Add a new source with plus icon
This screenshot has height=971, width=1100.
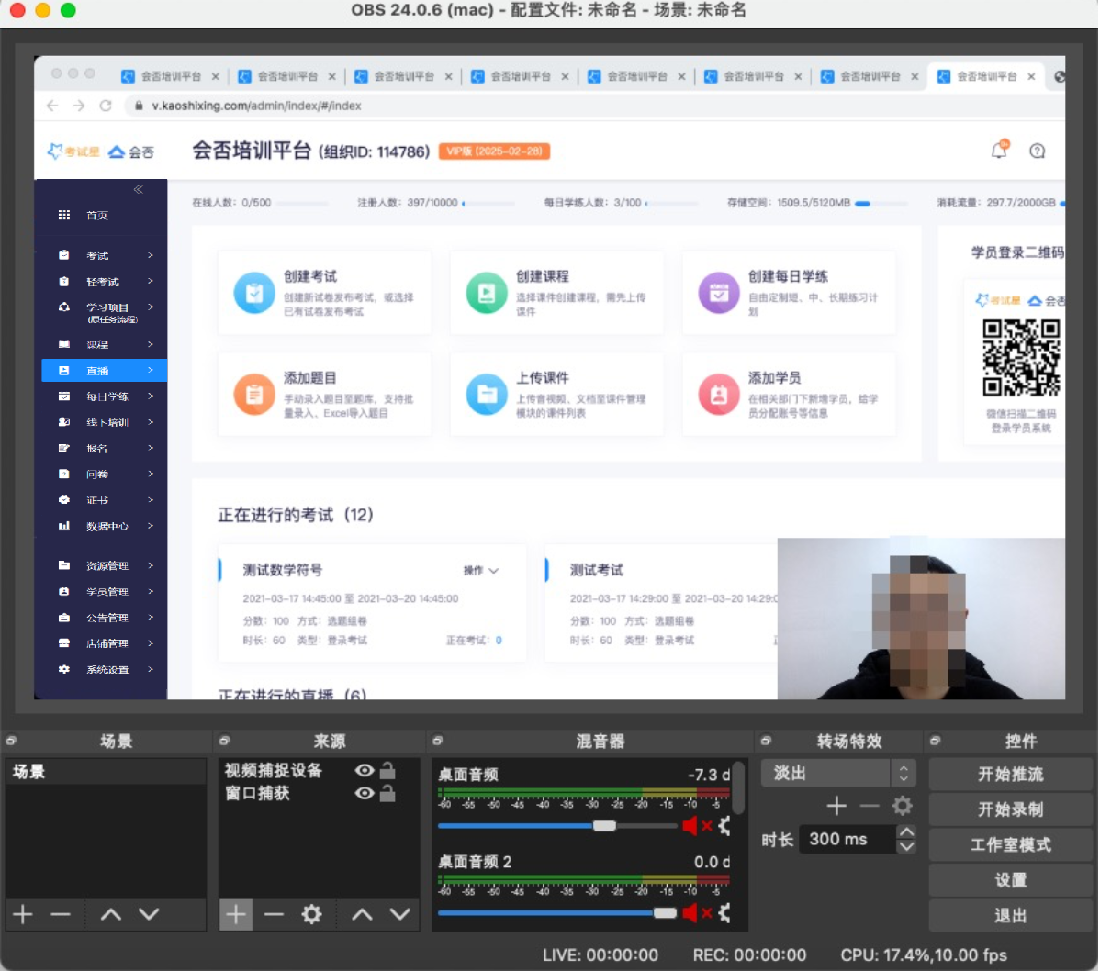click(x=236, y=914)
